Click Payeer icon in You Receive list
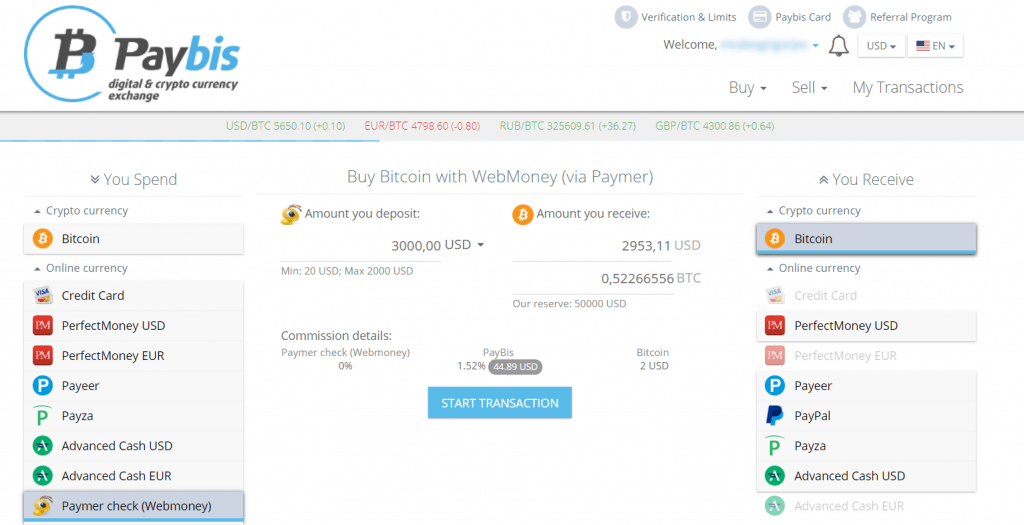The height and width of the screenshot is (525, 1024). coord(775,386)
